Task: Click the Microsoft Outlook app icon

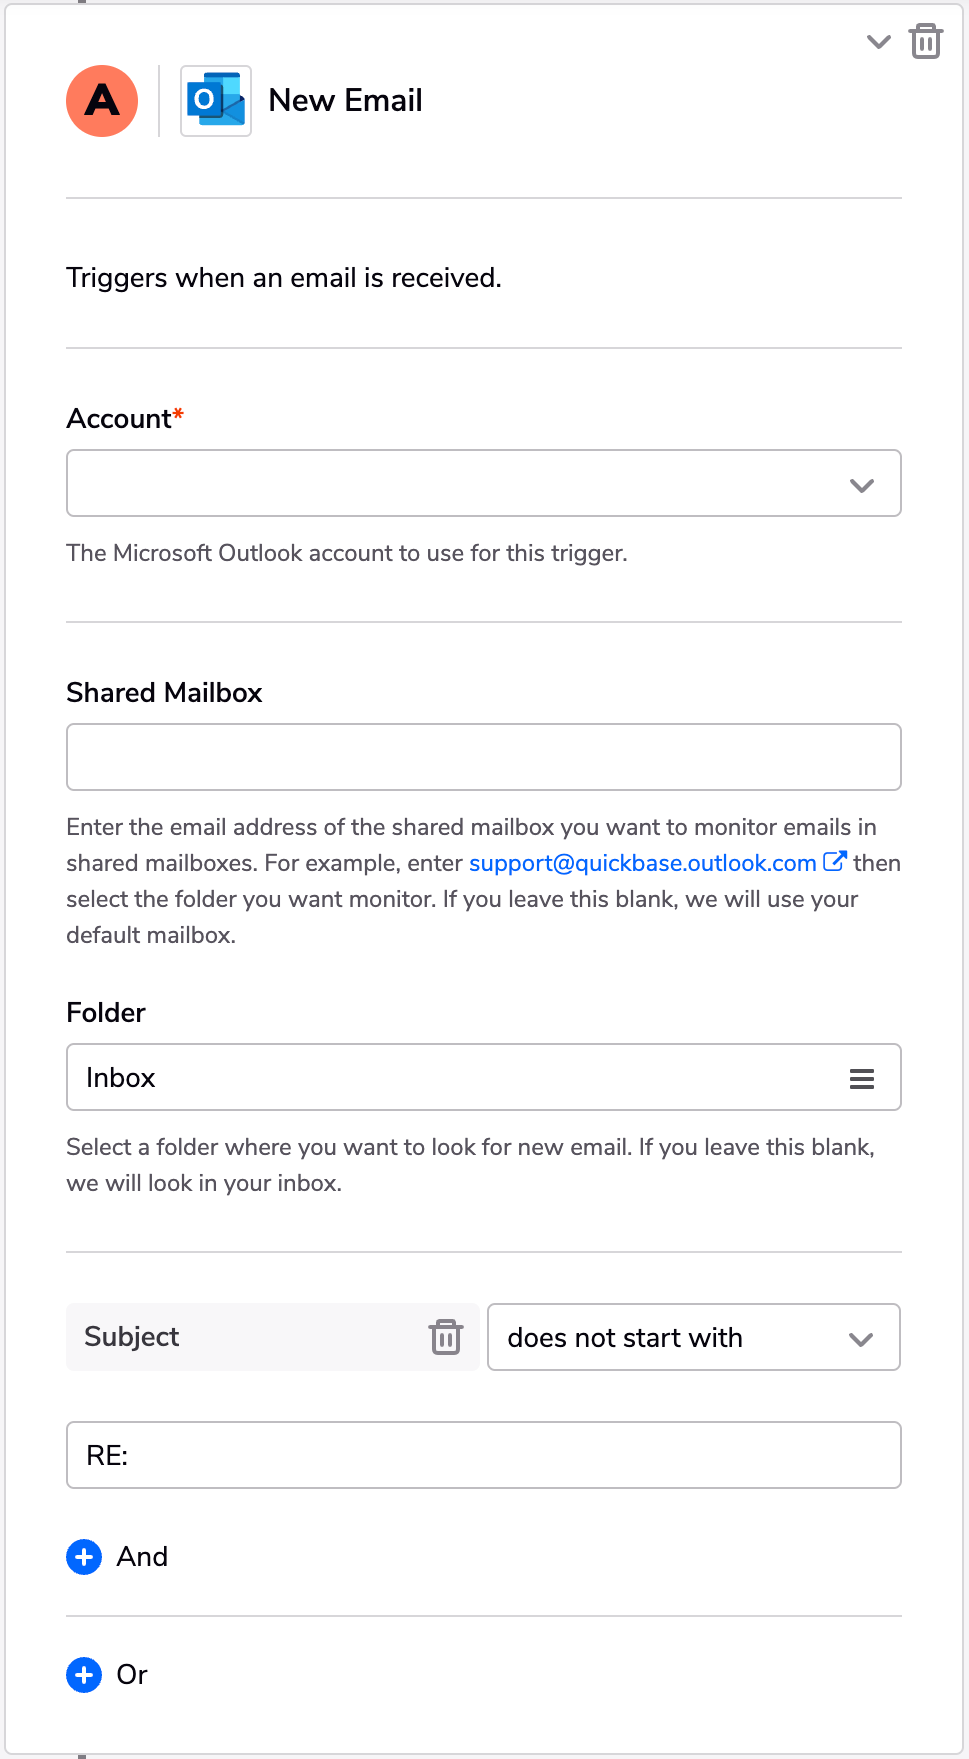Action: click(216, 101)
